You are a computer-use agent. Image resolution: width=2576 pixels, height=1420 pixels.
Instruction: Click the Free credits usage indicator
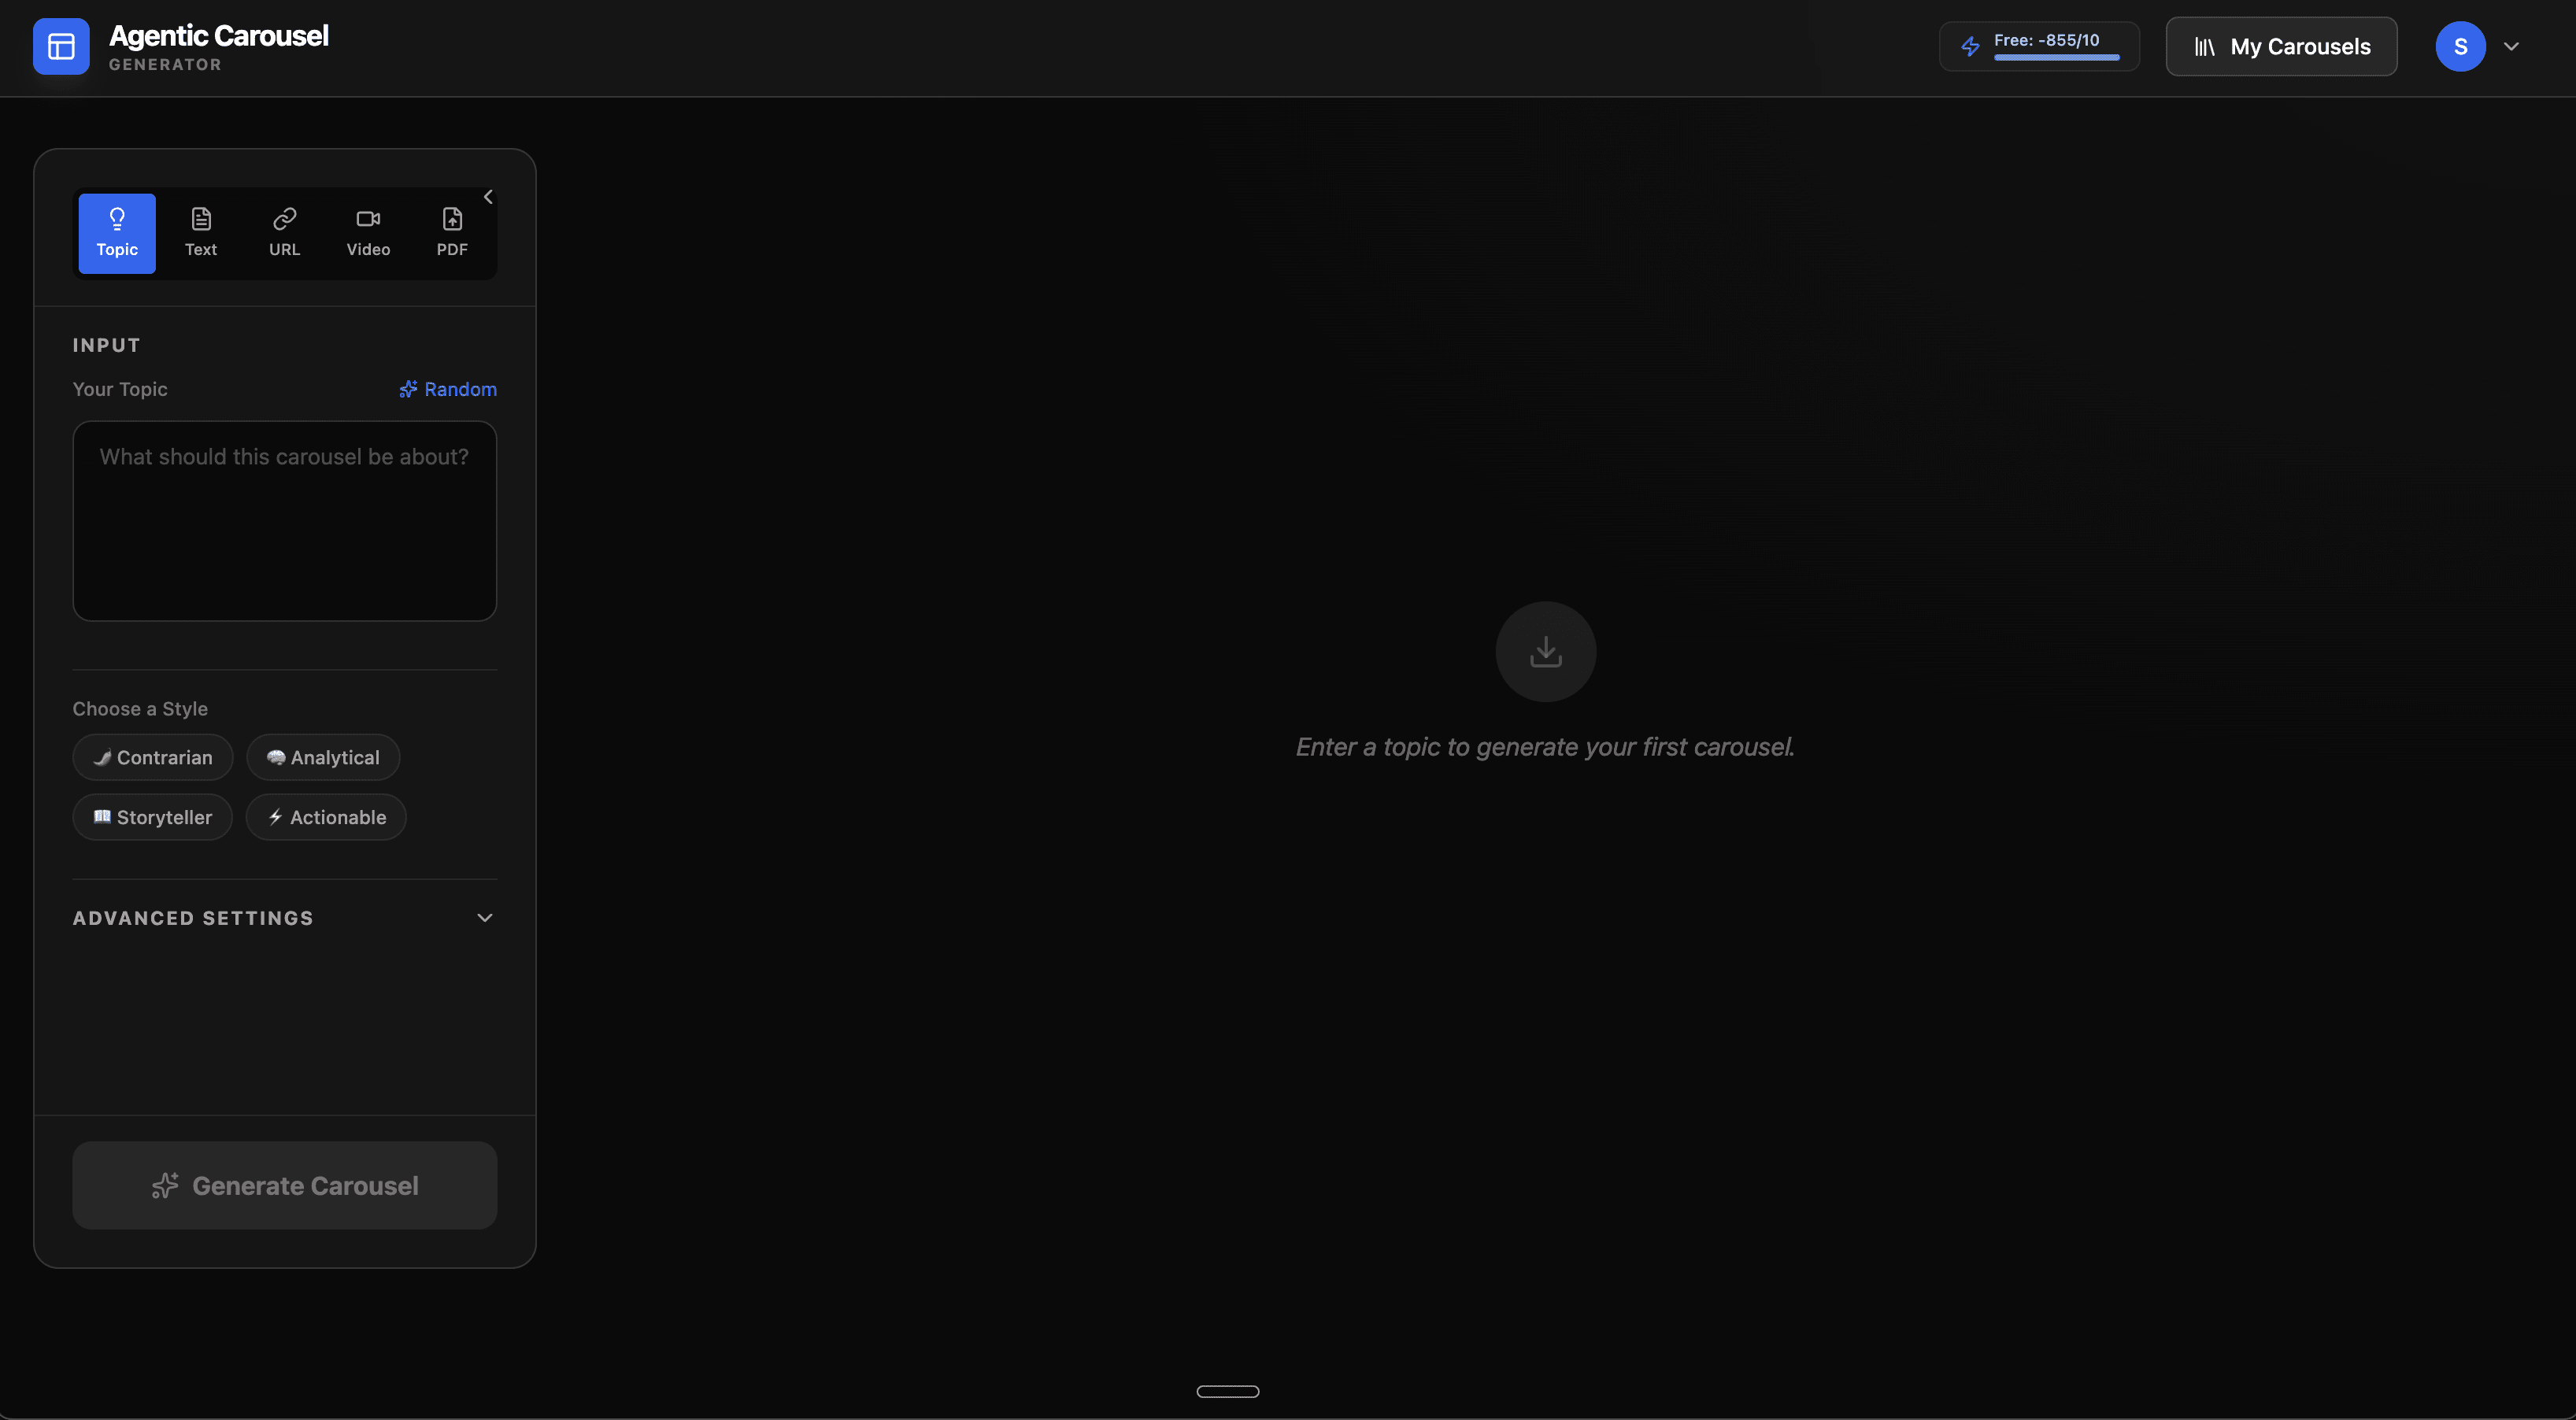click(2039, 46)
